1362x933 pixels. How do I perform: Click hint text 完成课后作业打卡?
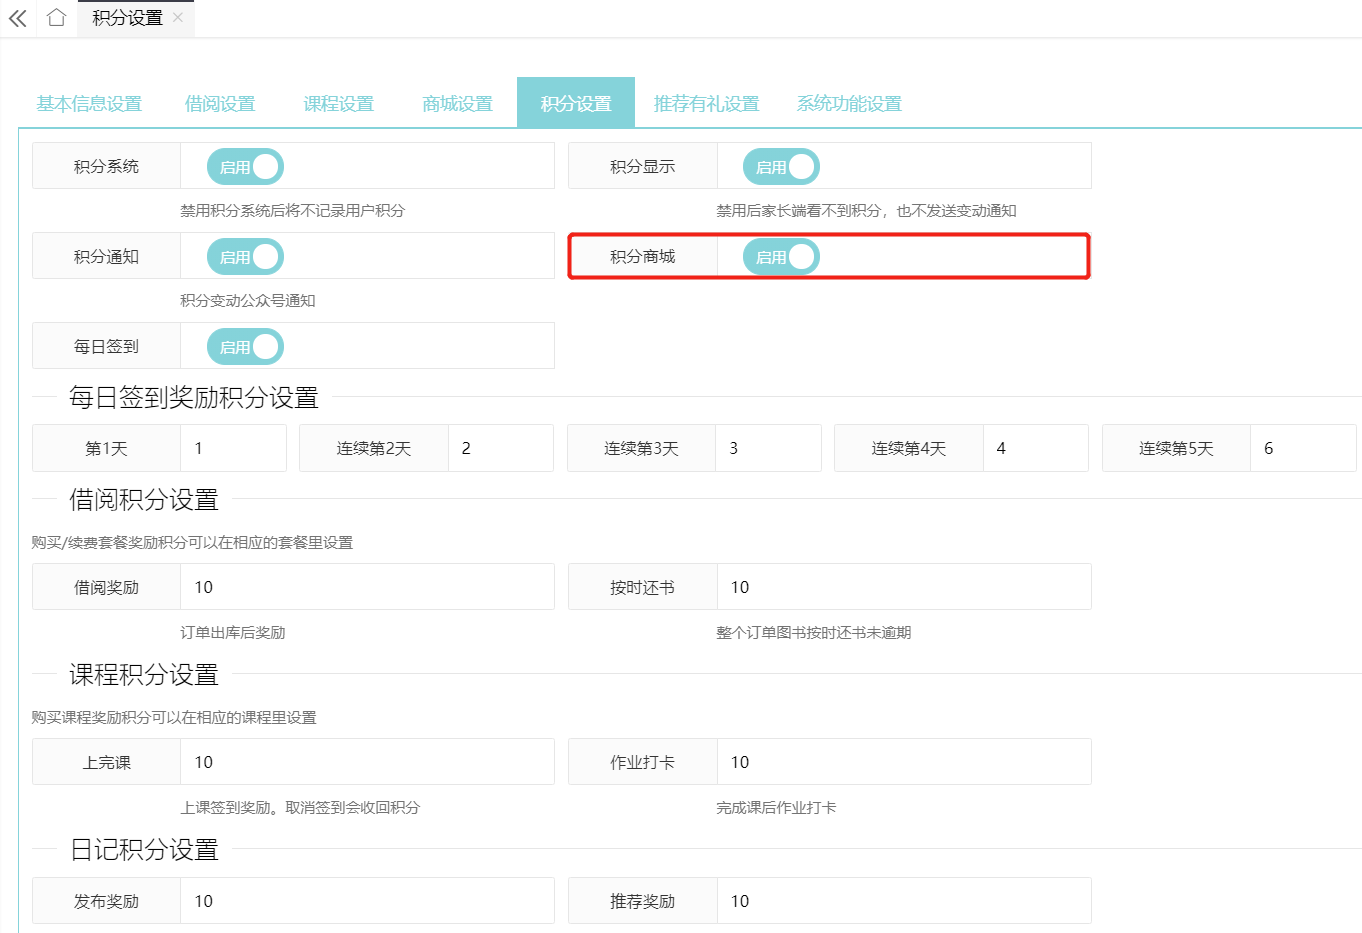point(776,808)
